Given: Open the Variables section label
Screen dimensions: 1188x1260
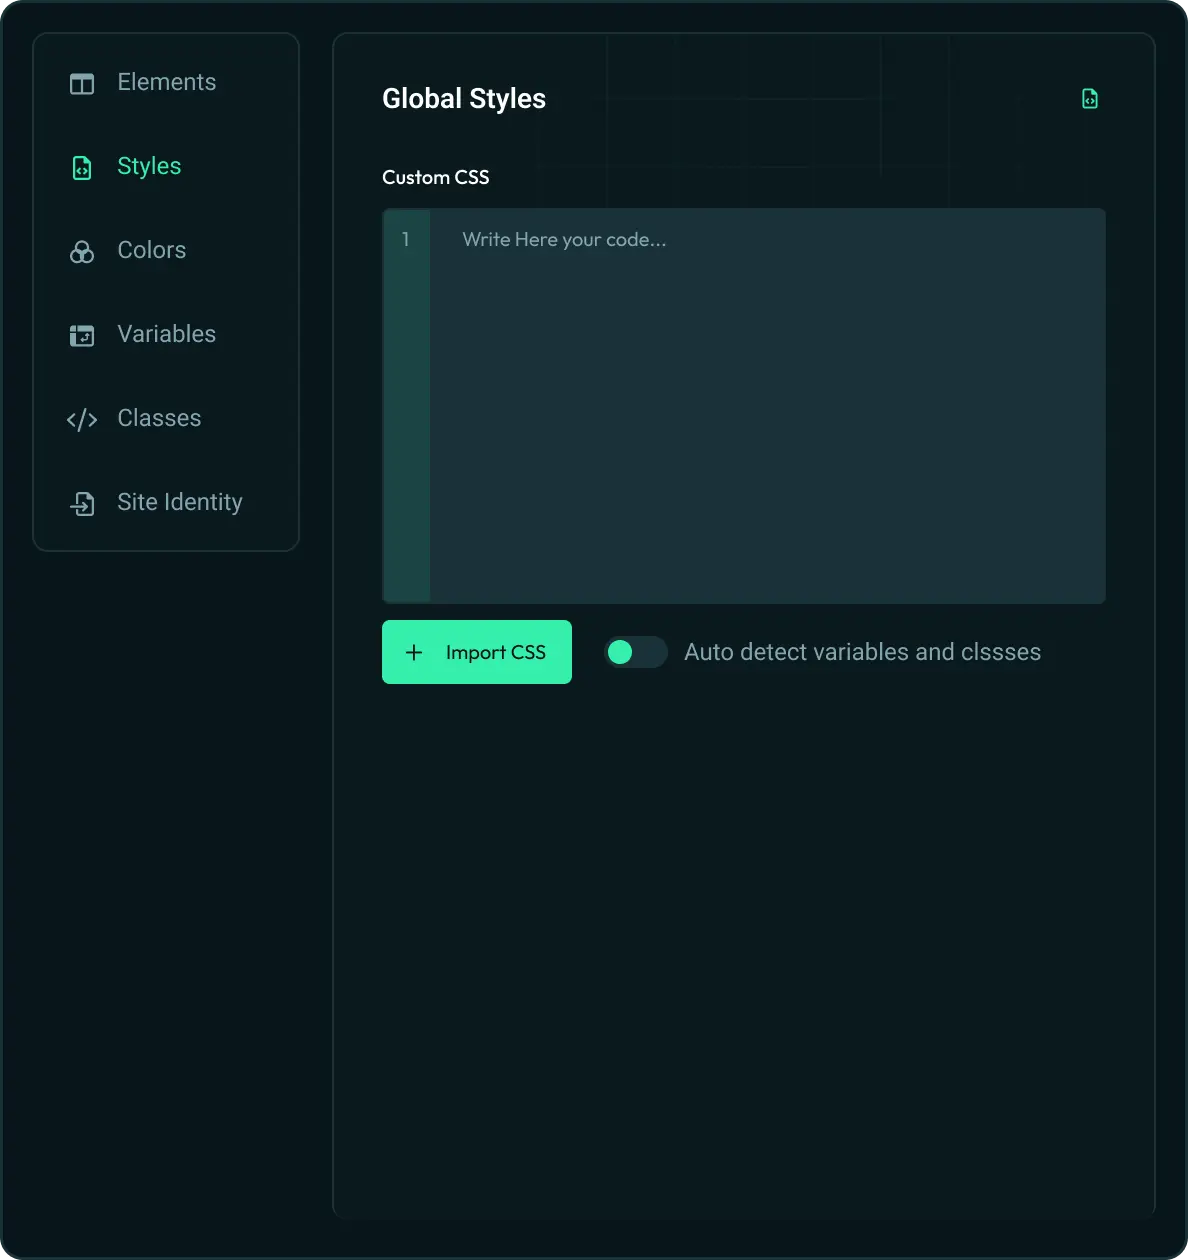Looking at the screenshot, I should [166, 334].
